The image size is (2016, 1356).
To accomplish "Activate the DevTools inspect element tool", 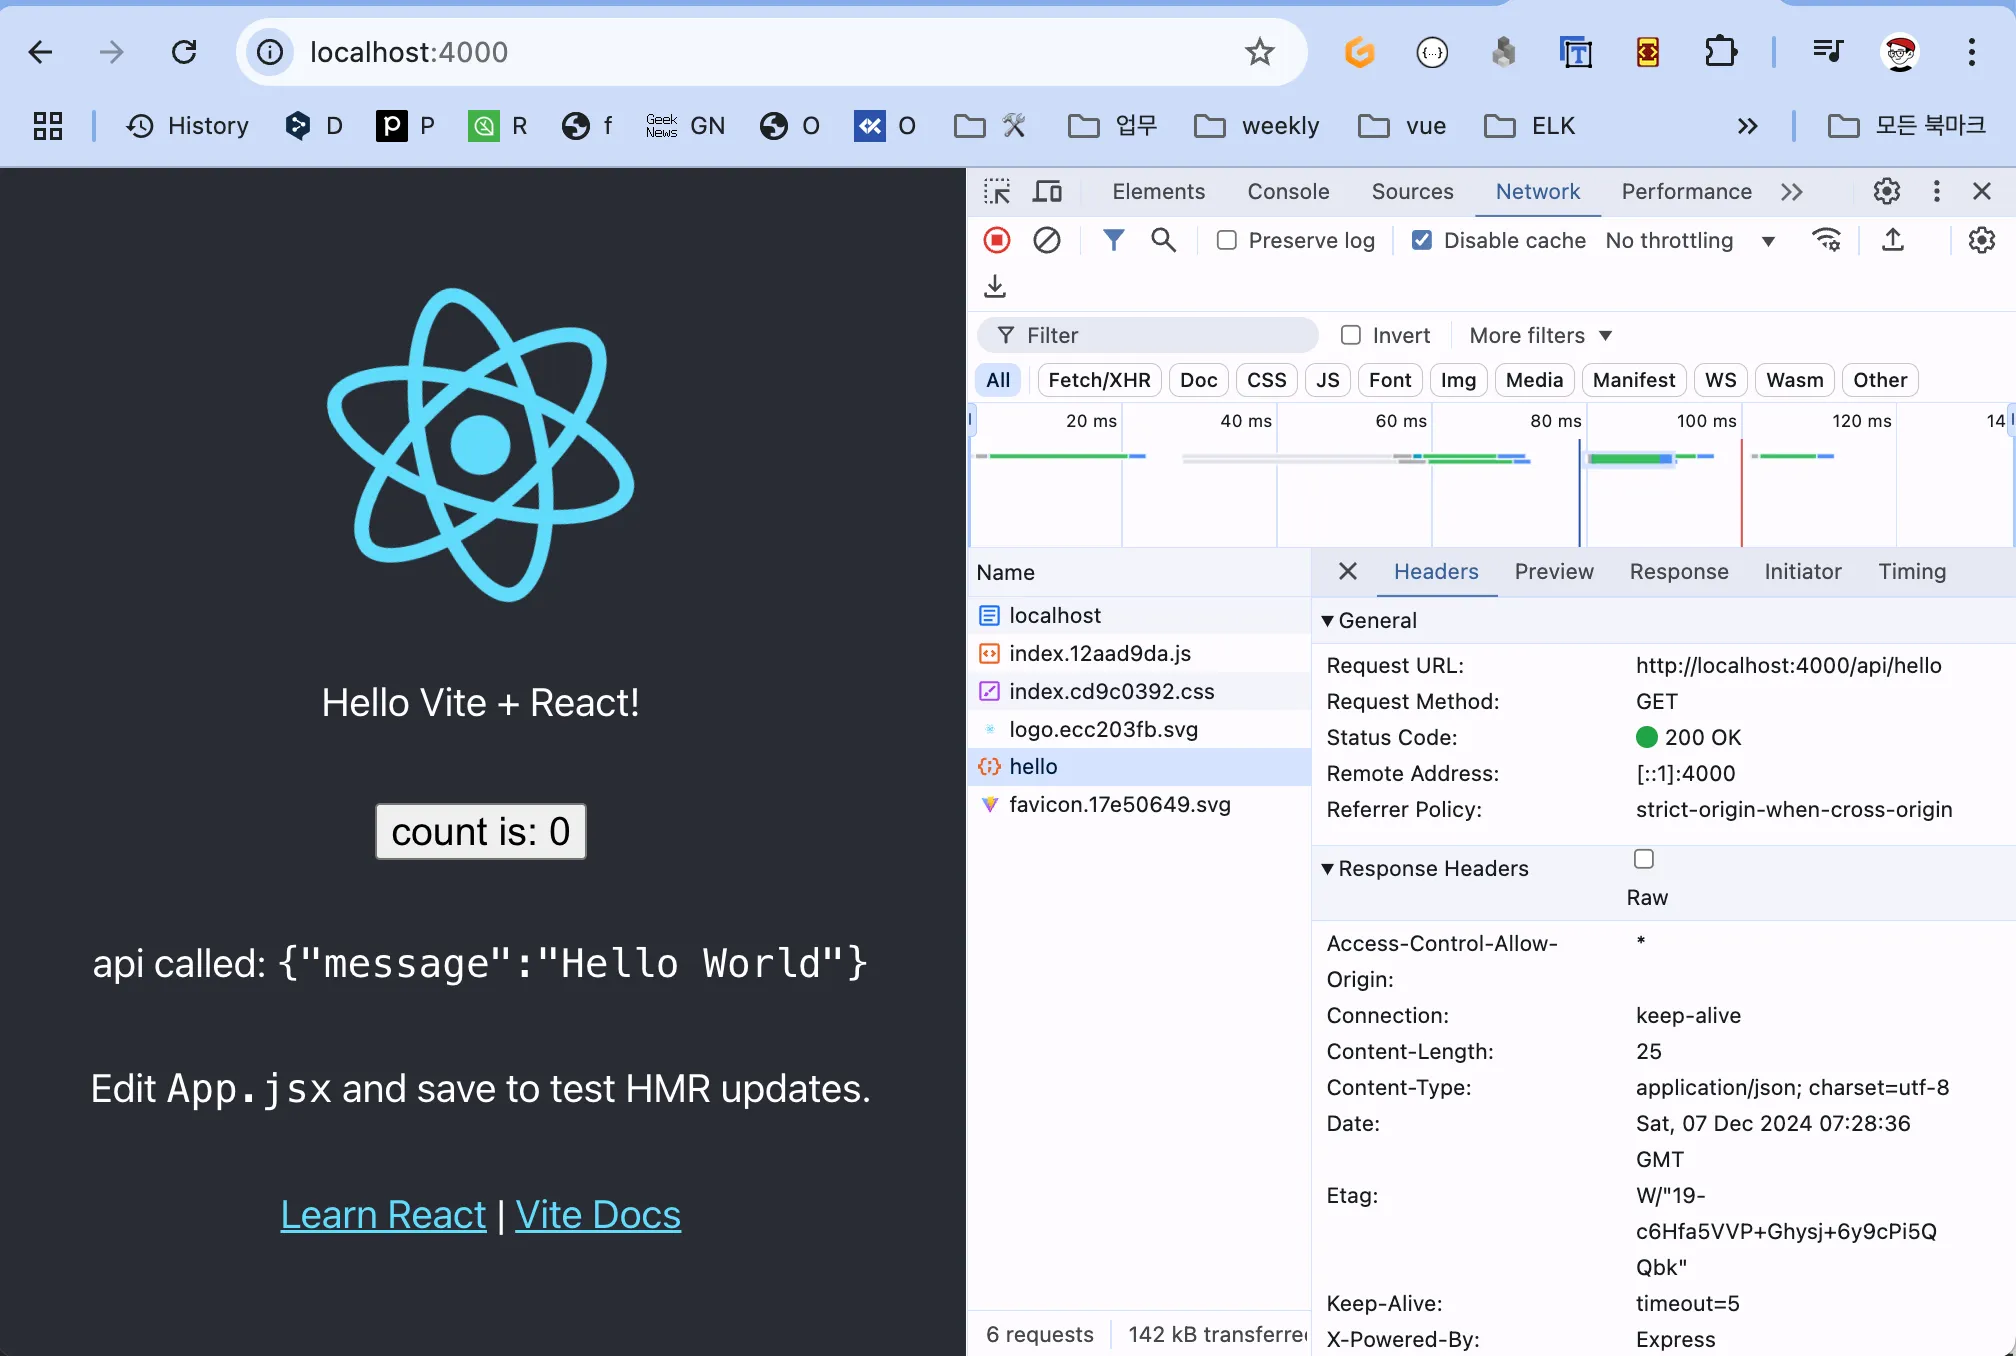I will tap(997, 191).
